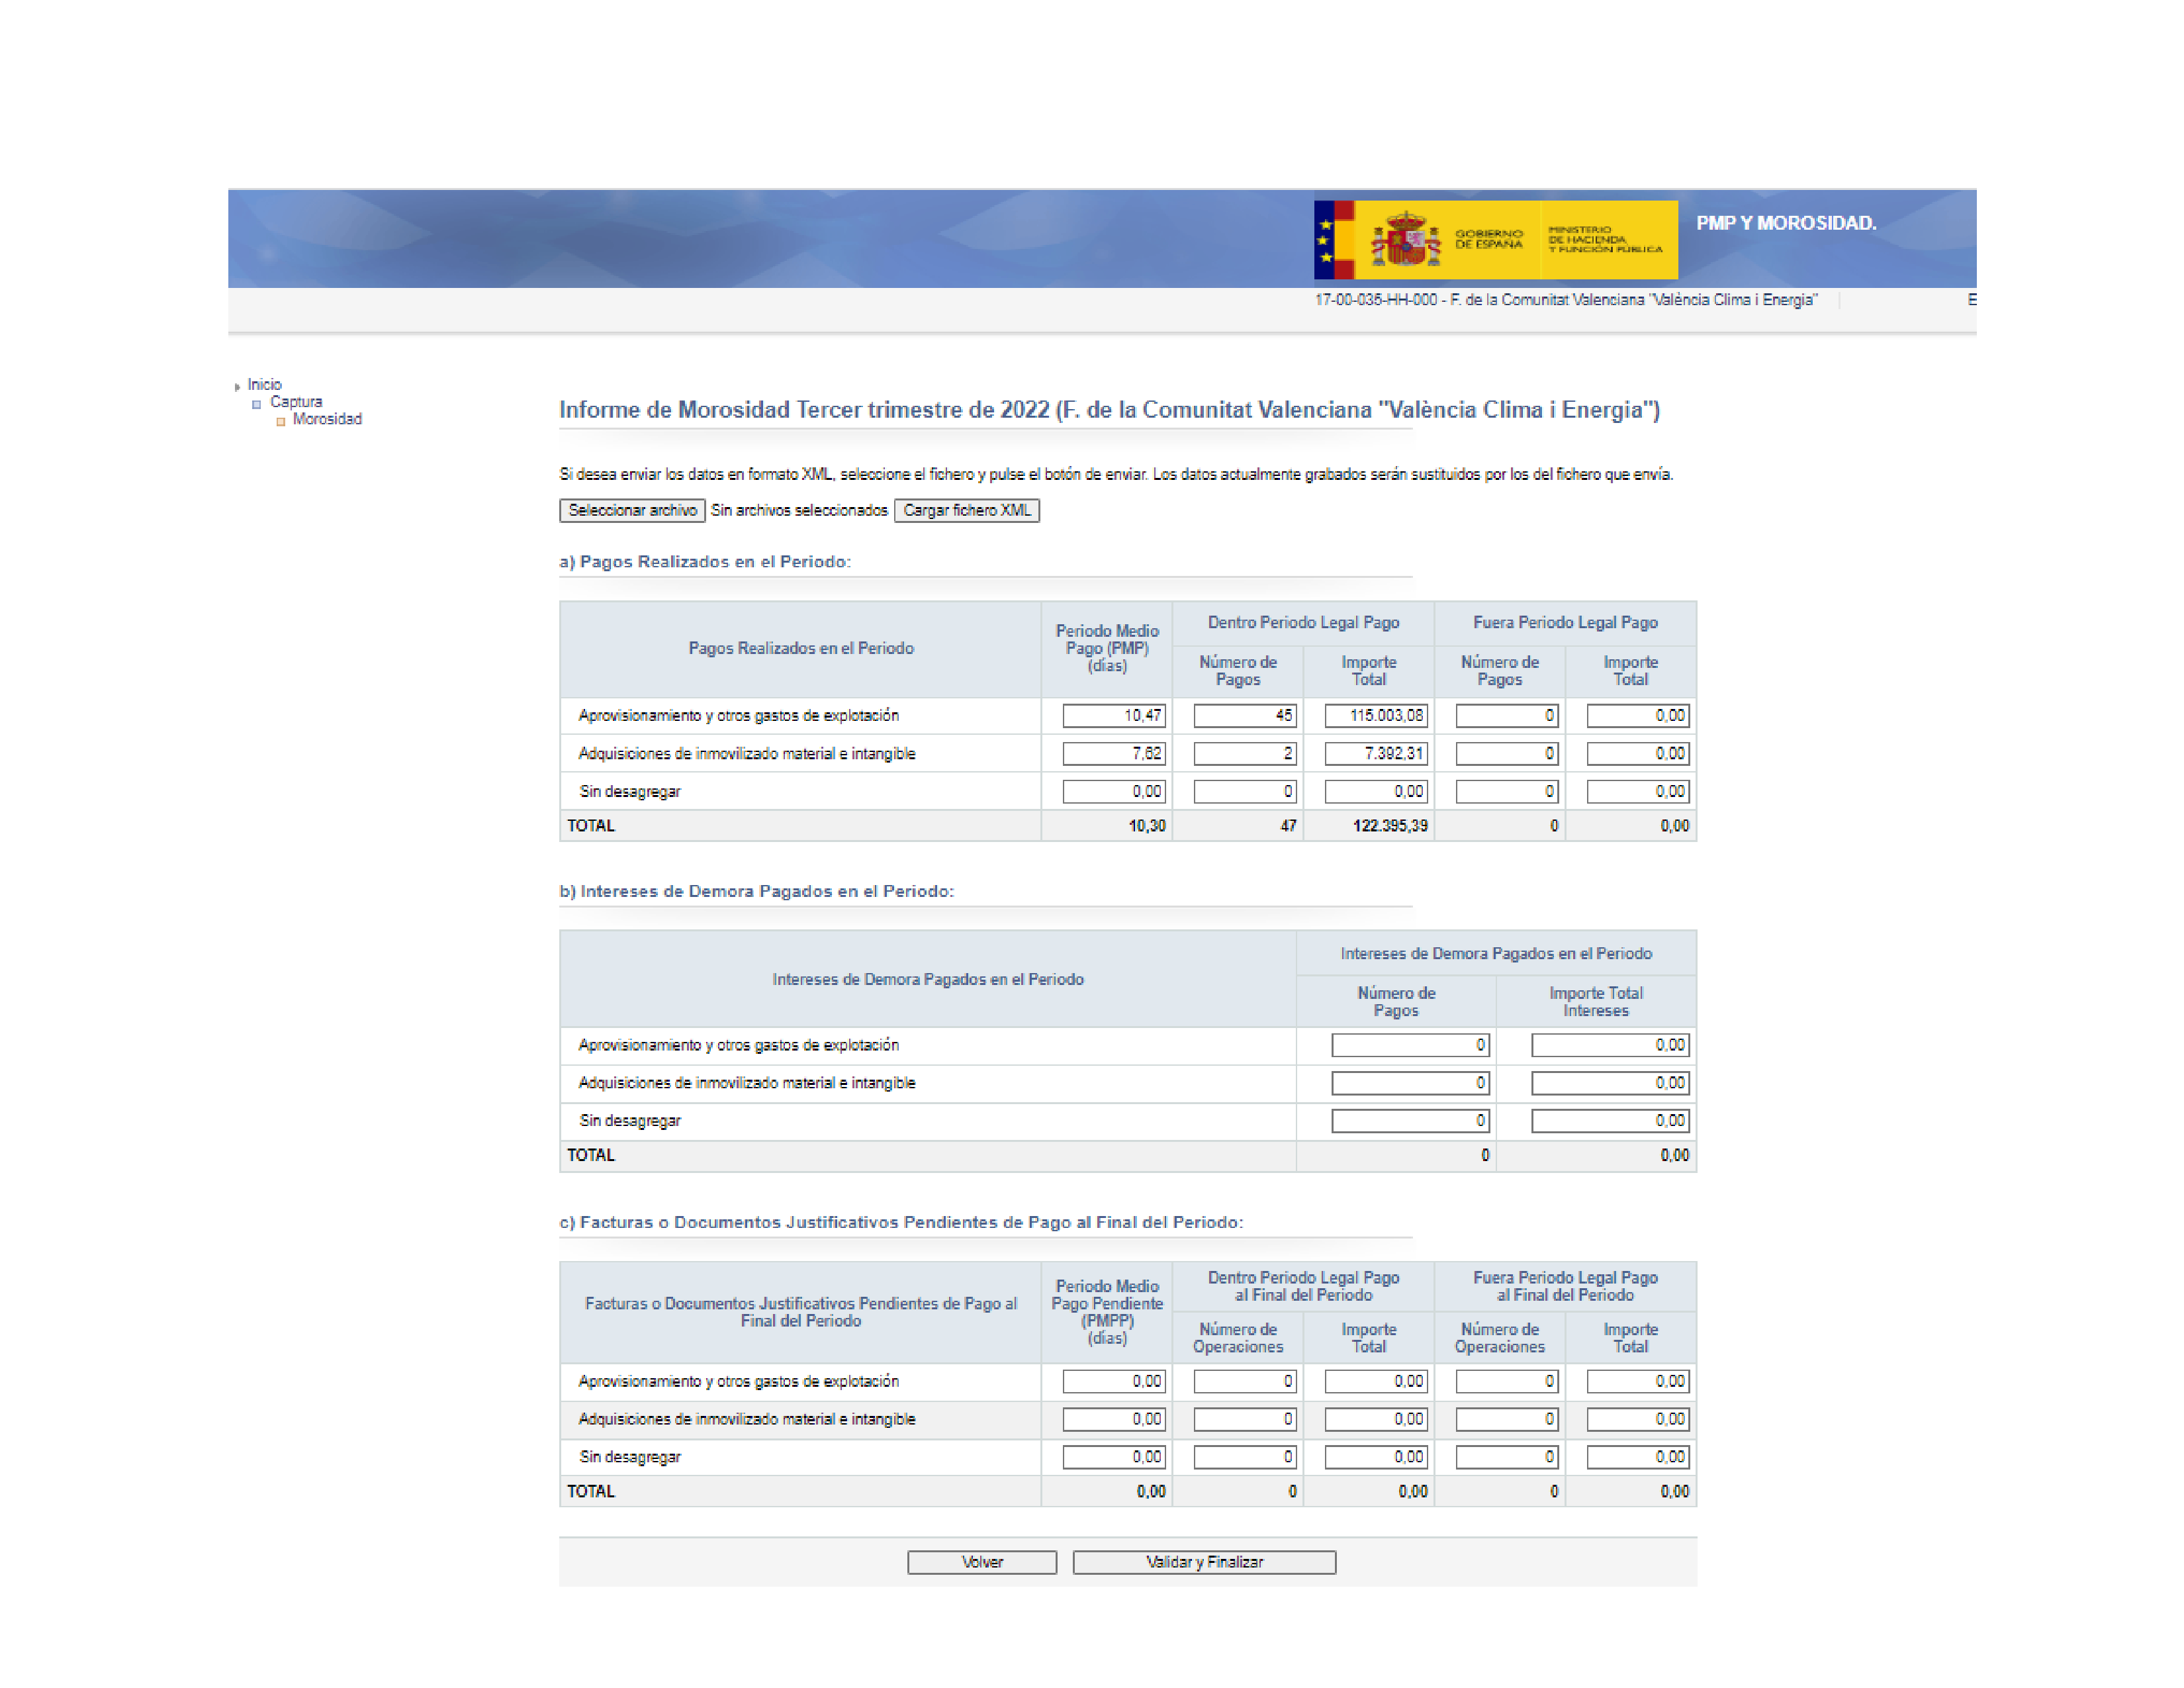The height and width of the screenshot is (1688, 2184).
Task: Click the arrow icon beside Inicio
Action: coord(237,386)
